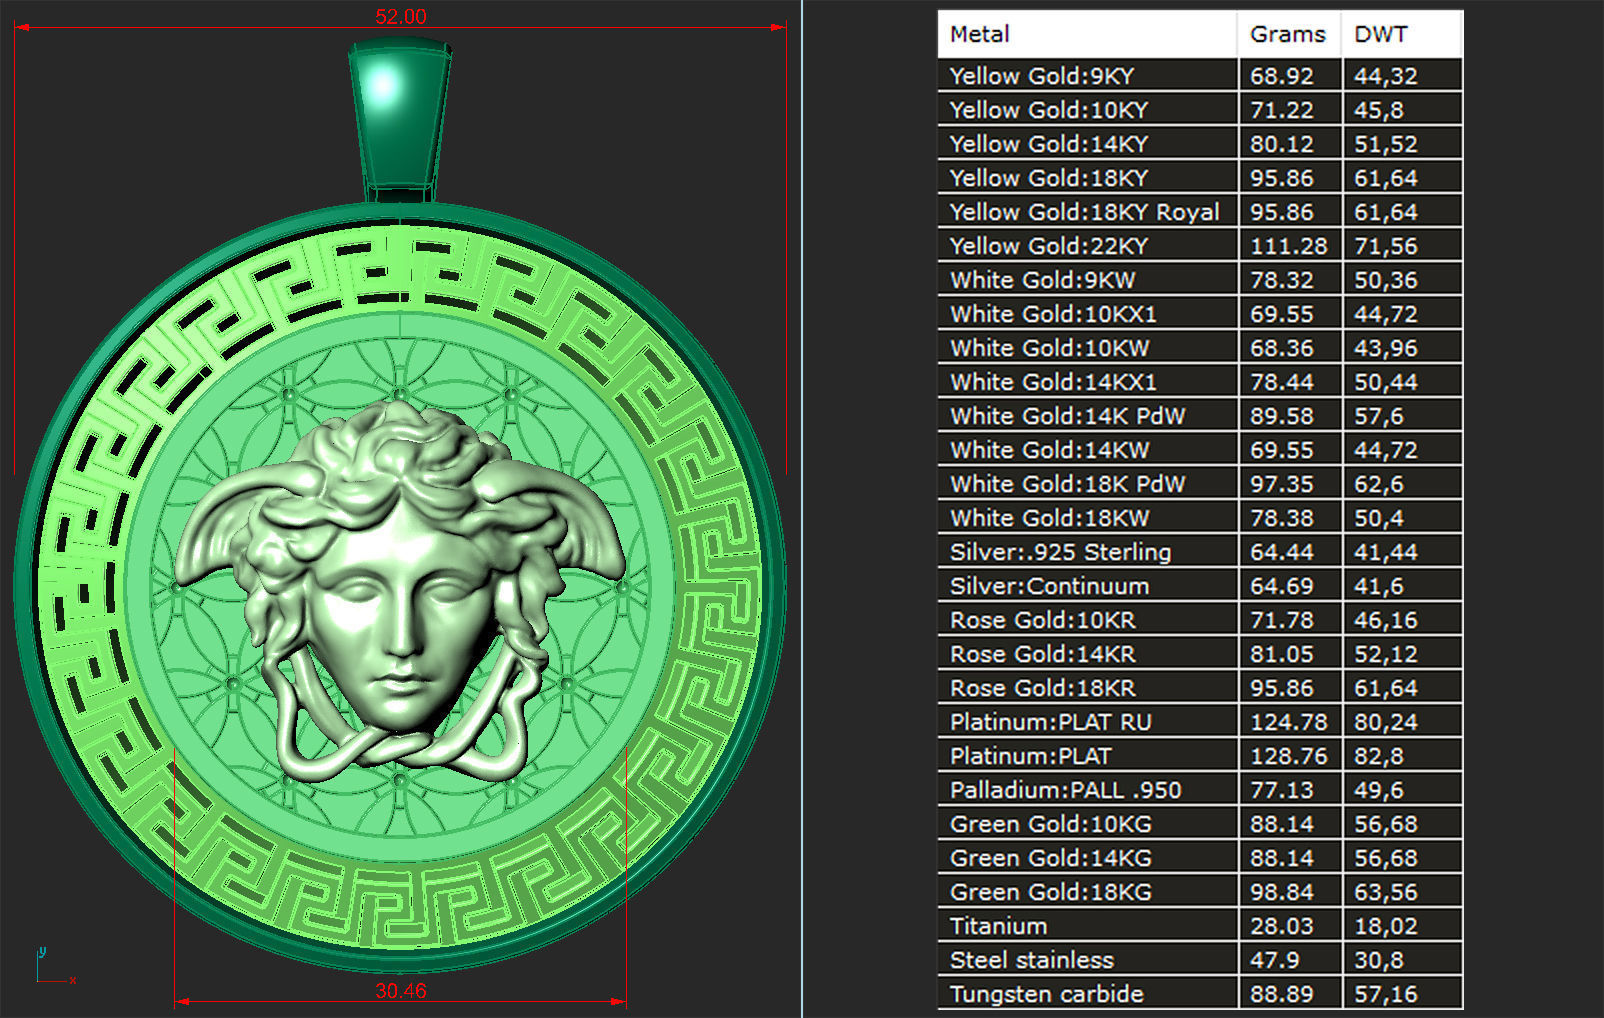Select the White Gold:14K PdW row

tap(1200, 416)
